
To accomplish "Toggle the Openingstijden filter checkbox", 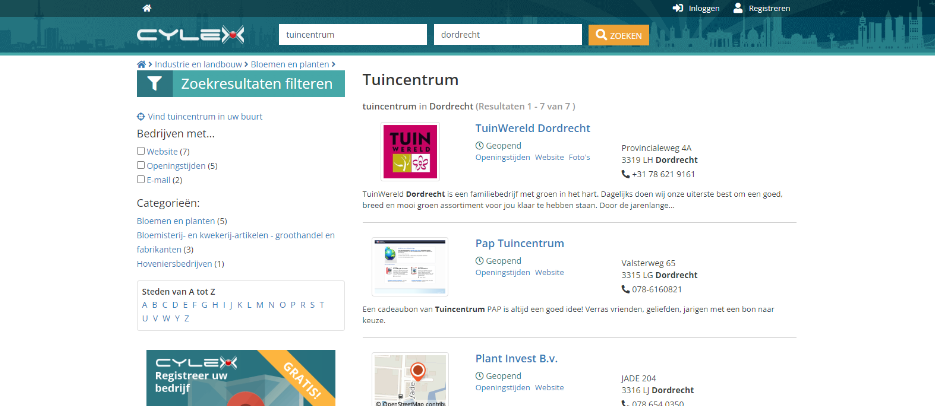I will point(141,165).
